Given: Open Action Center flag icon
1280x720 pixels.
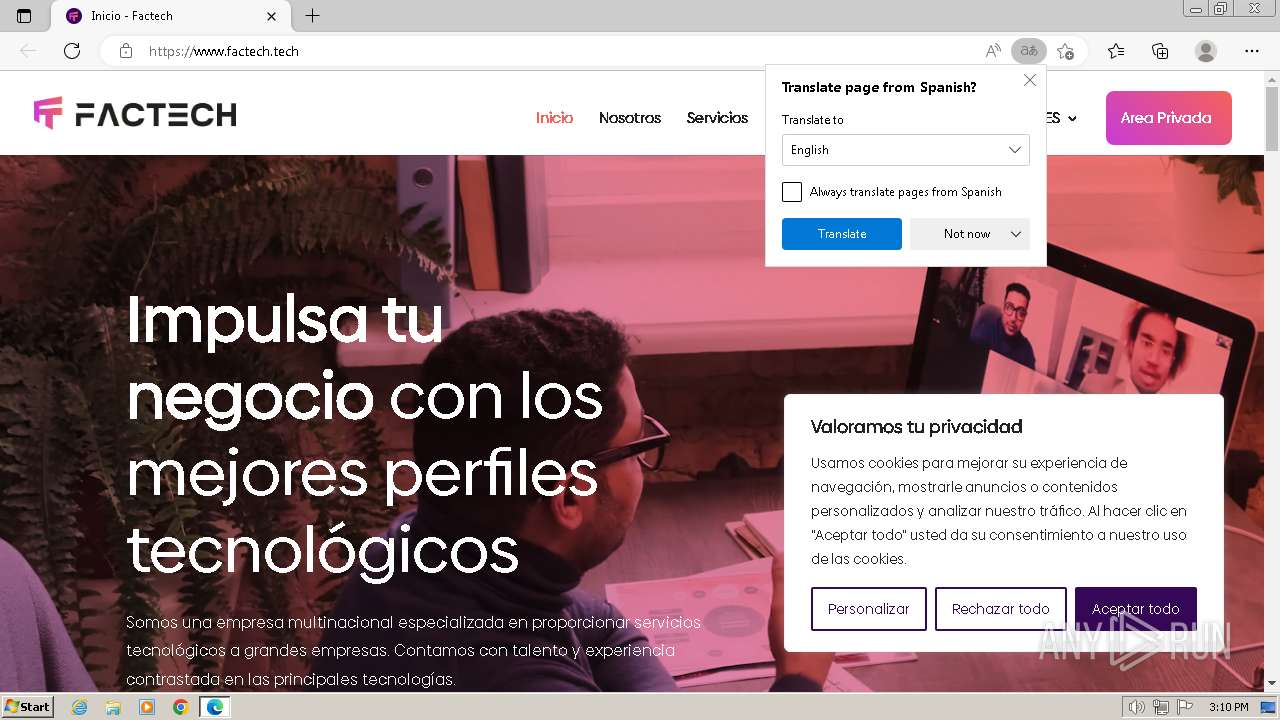Looking at the screenshot, I should coord(1185,707).
